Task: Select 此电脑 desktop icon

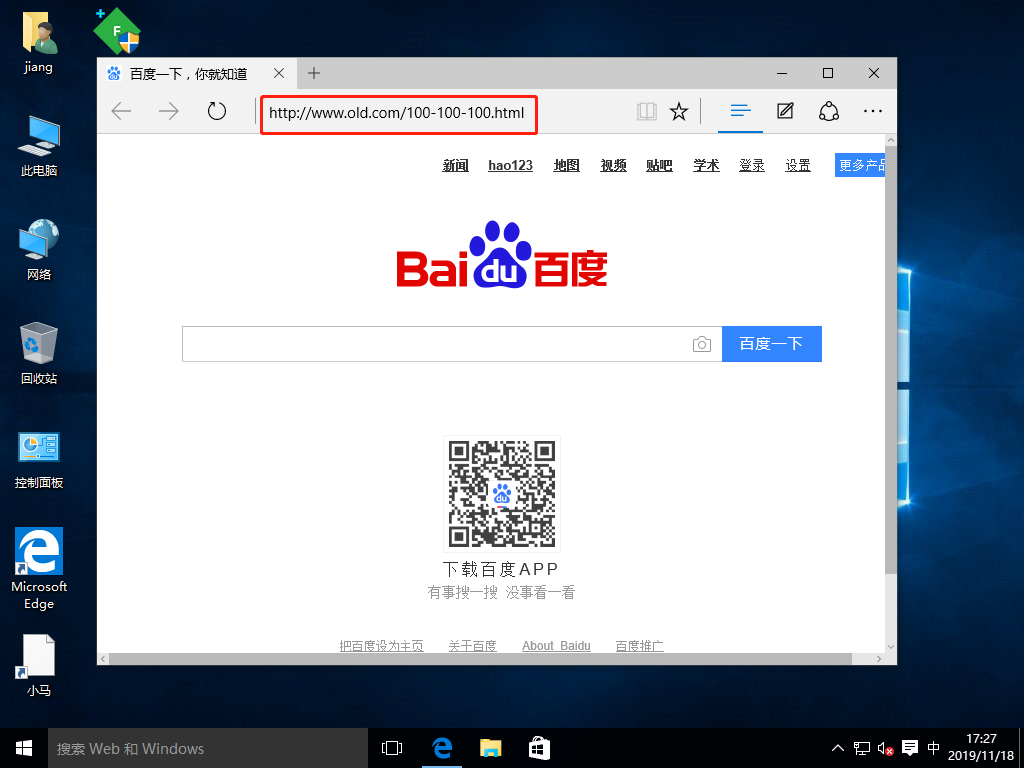Action: click(39, 146)
